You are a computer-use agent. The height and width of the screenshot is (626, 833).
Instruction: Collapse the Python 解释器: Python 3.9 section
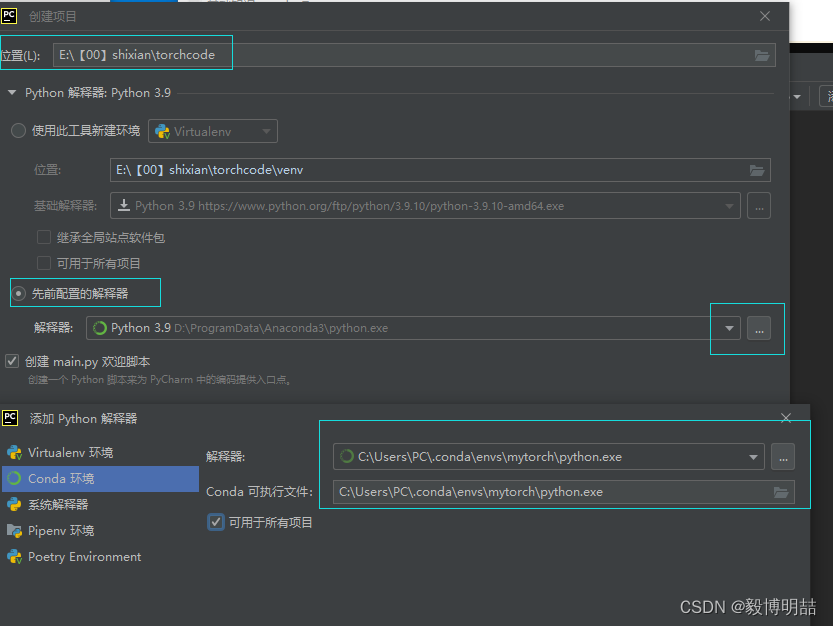12,93
